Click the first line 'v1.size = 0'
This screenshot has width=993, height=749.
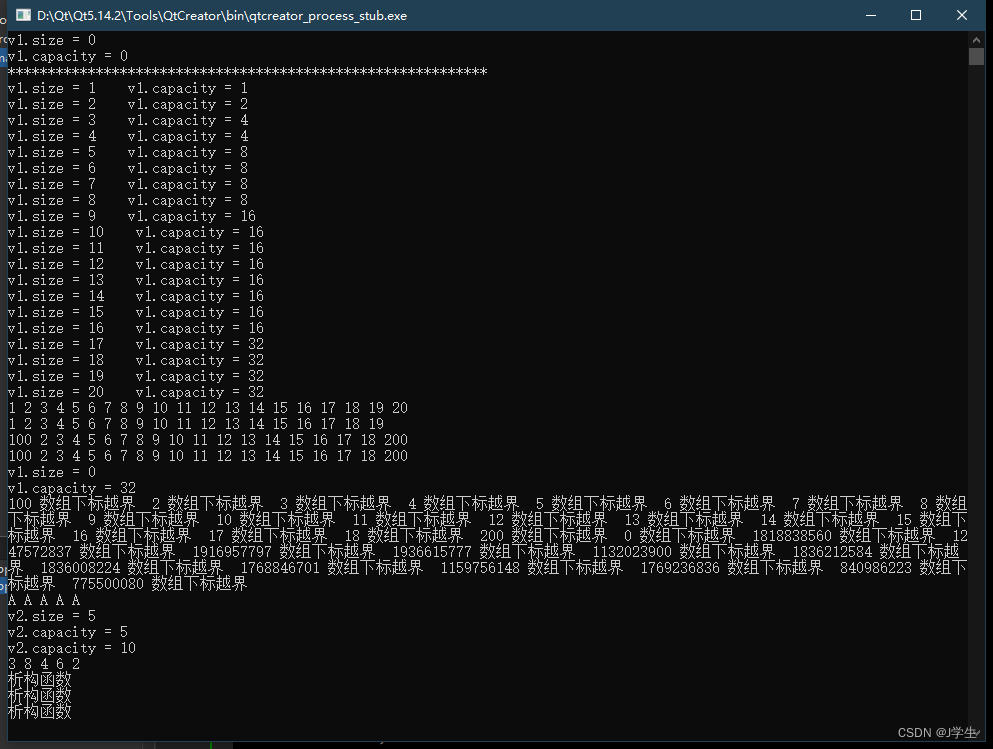[52, 41]
